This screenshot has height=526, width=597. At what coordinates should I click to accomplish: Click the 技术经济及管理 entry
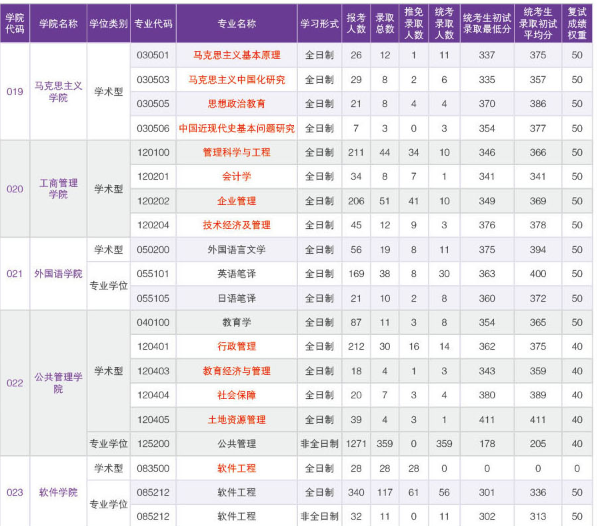(x=236, y=225)
